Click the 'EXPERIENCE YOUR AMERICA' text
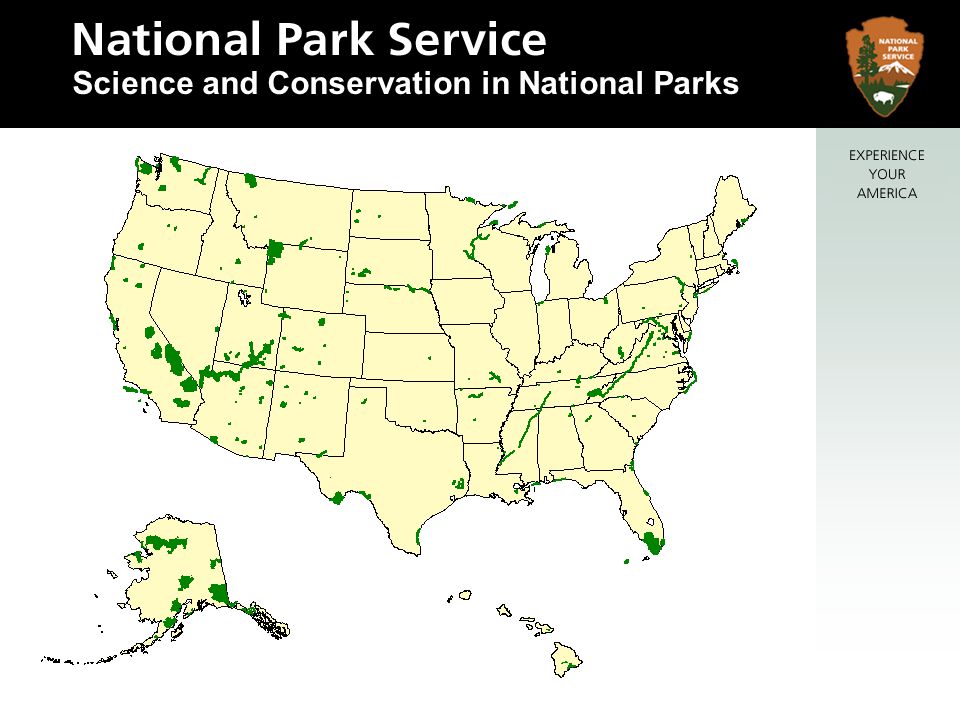The width and height of the screenshot is (960, 720). pyautogui.click(x=887, y=174)
